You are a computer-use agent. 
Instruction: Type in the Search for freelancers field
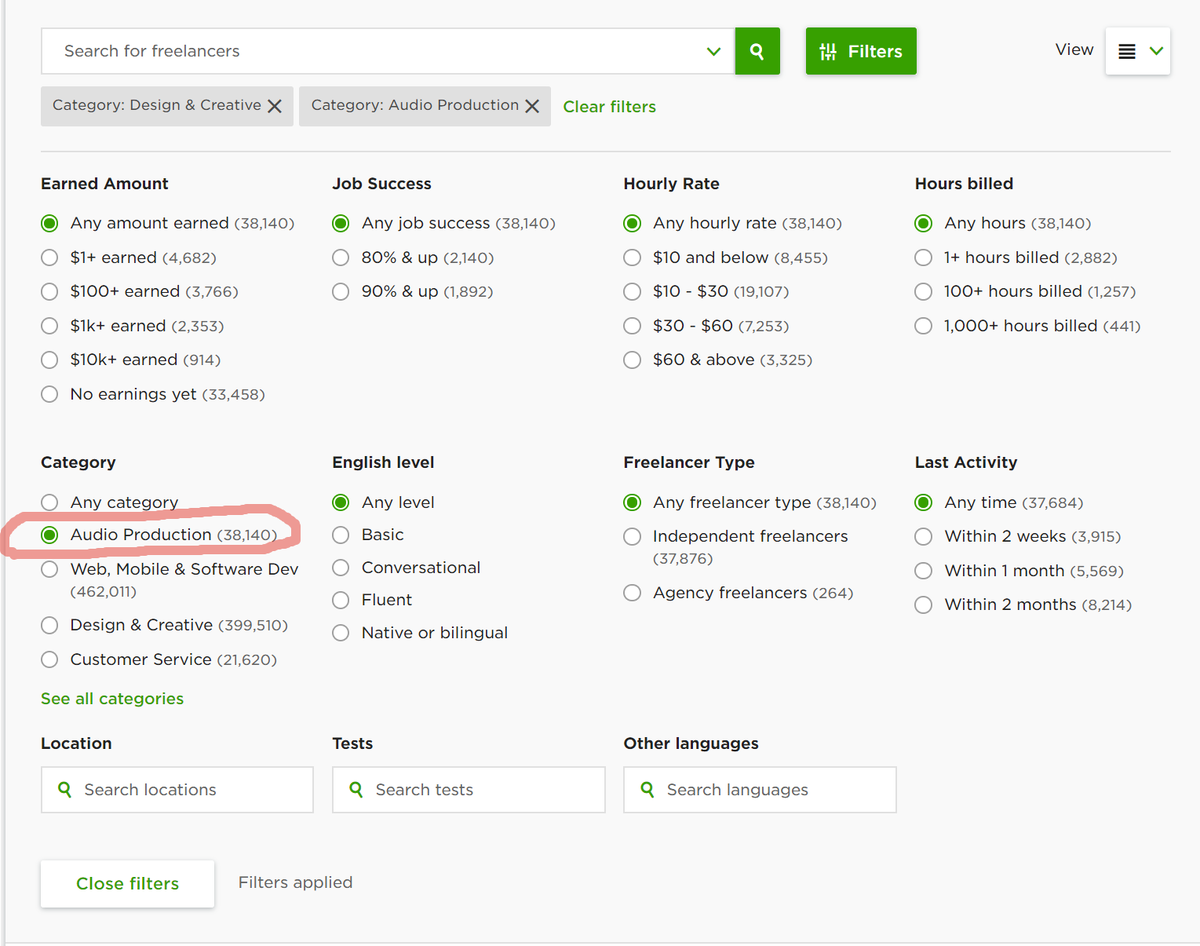[370, 51]
